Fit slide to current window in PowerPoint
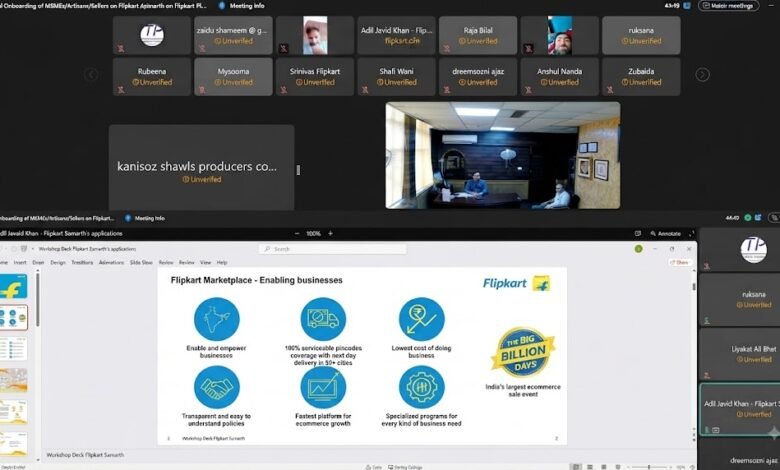 [x=692, y=467]
